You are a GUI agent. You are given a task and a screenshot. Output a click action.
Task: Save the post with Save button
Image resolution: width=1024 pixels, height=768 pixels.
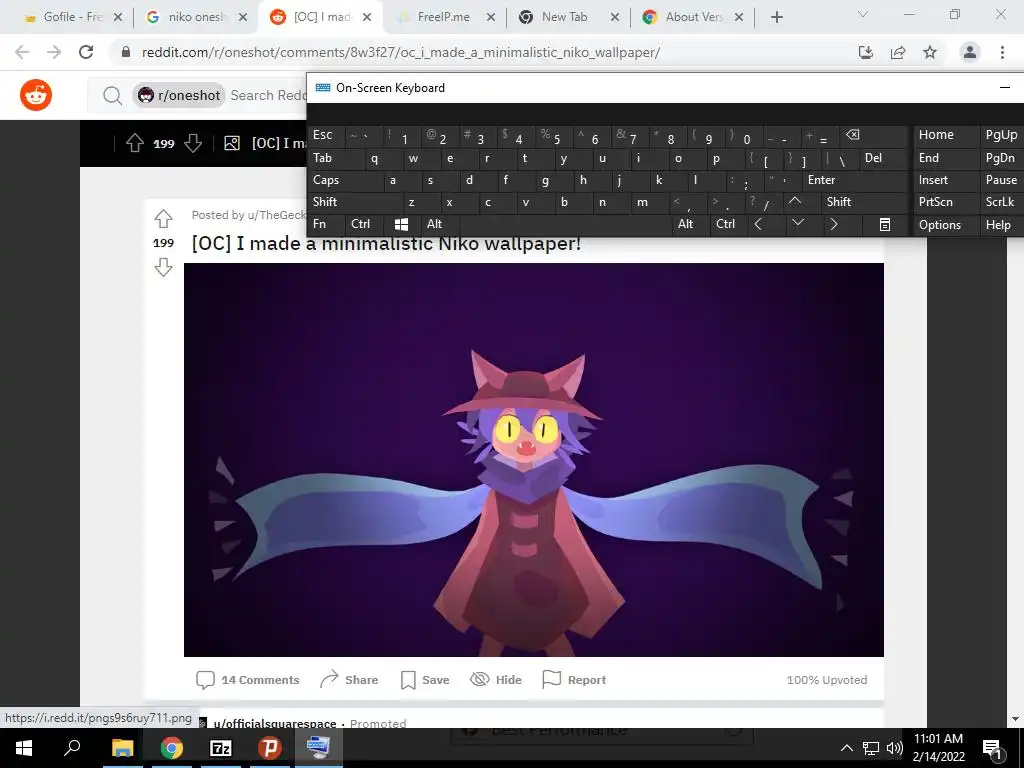425,680
